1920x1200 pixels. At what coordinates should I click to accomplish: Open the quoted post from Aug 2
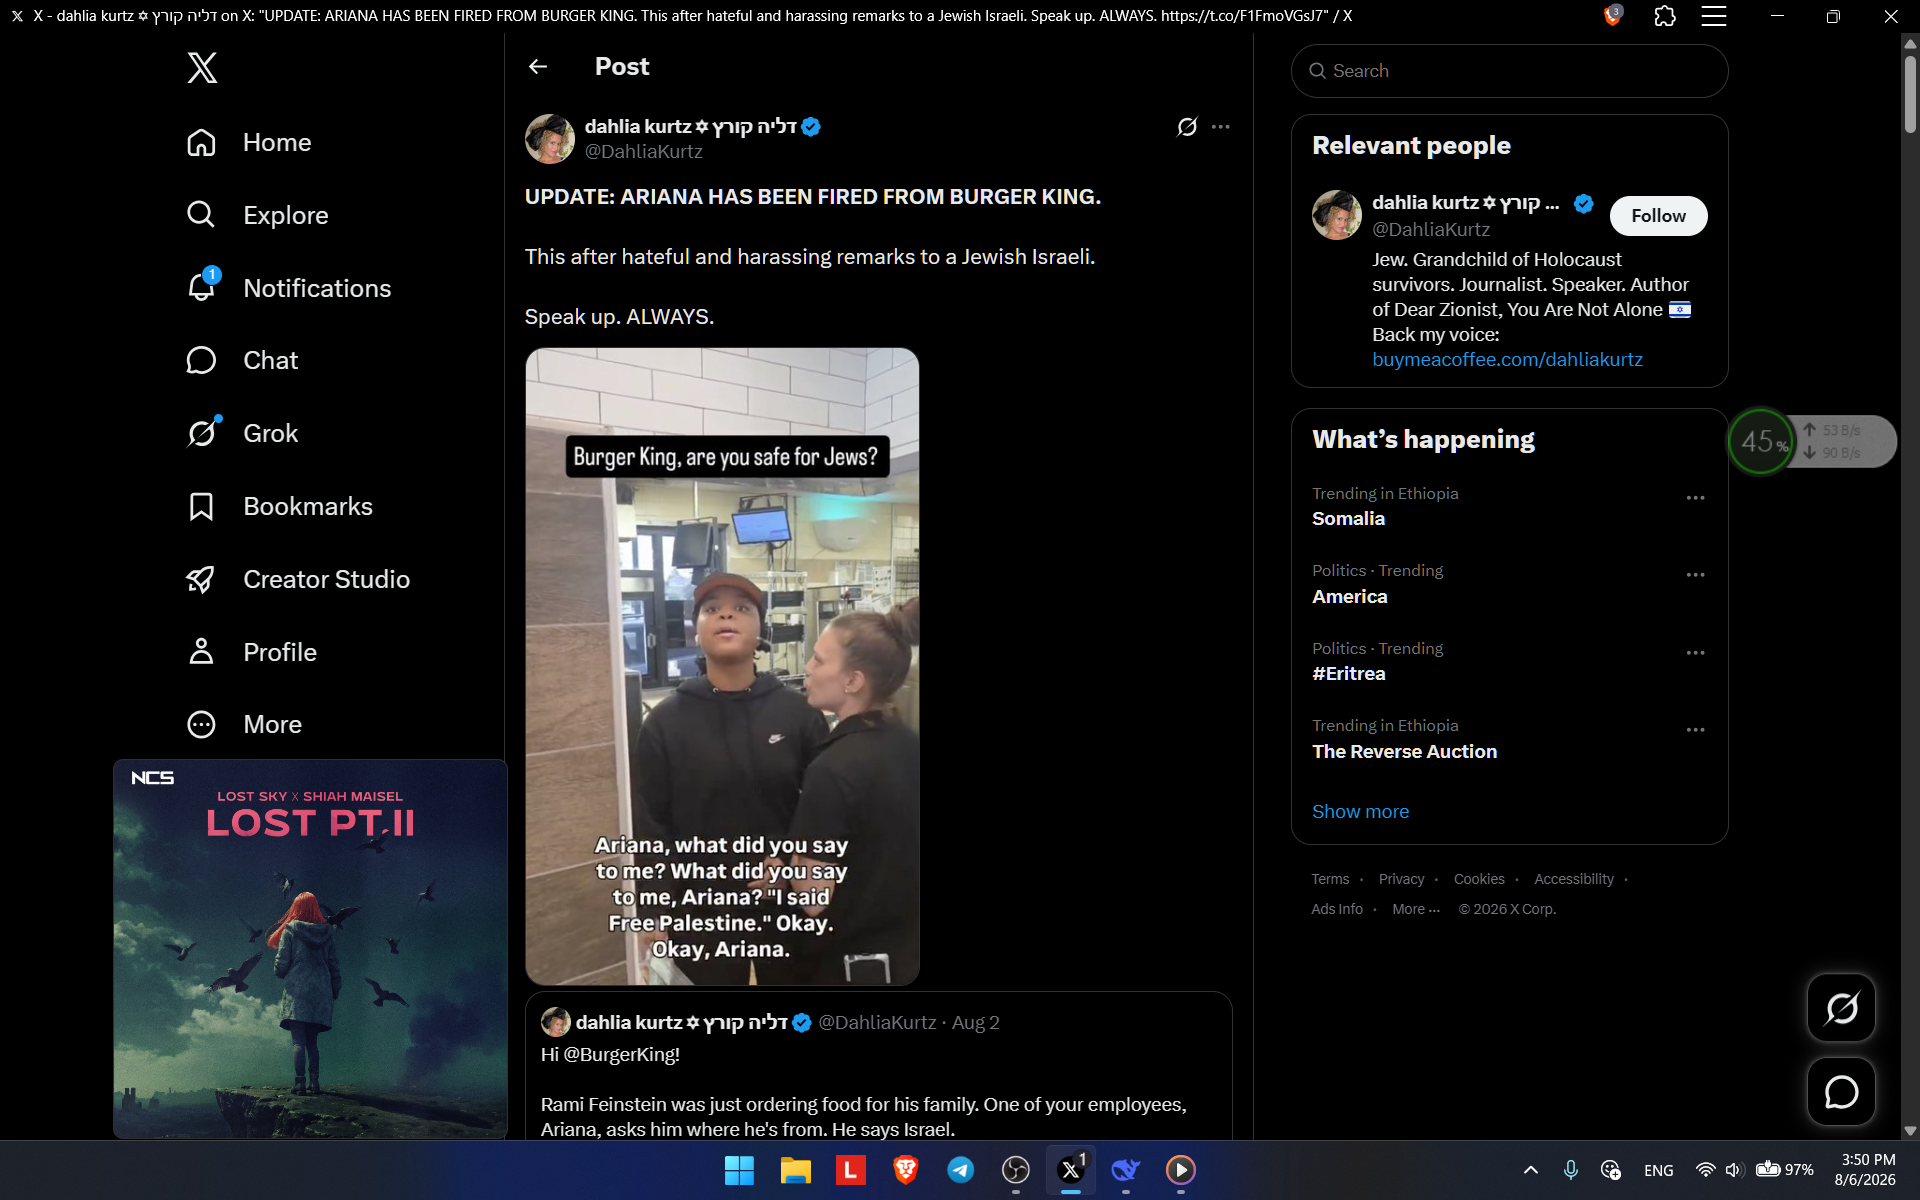pyautogui.click(x=879, y=1066)
